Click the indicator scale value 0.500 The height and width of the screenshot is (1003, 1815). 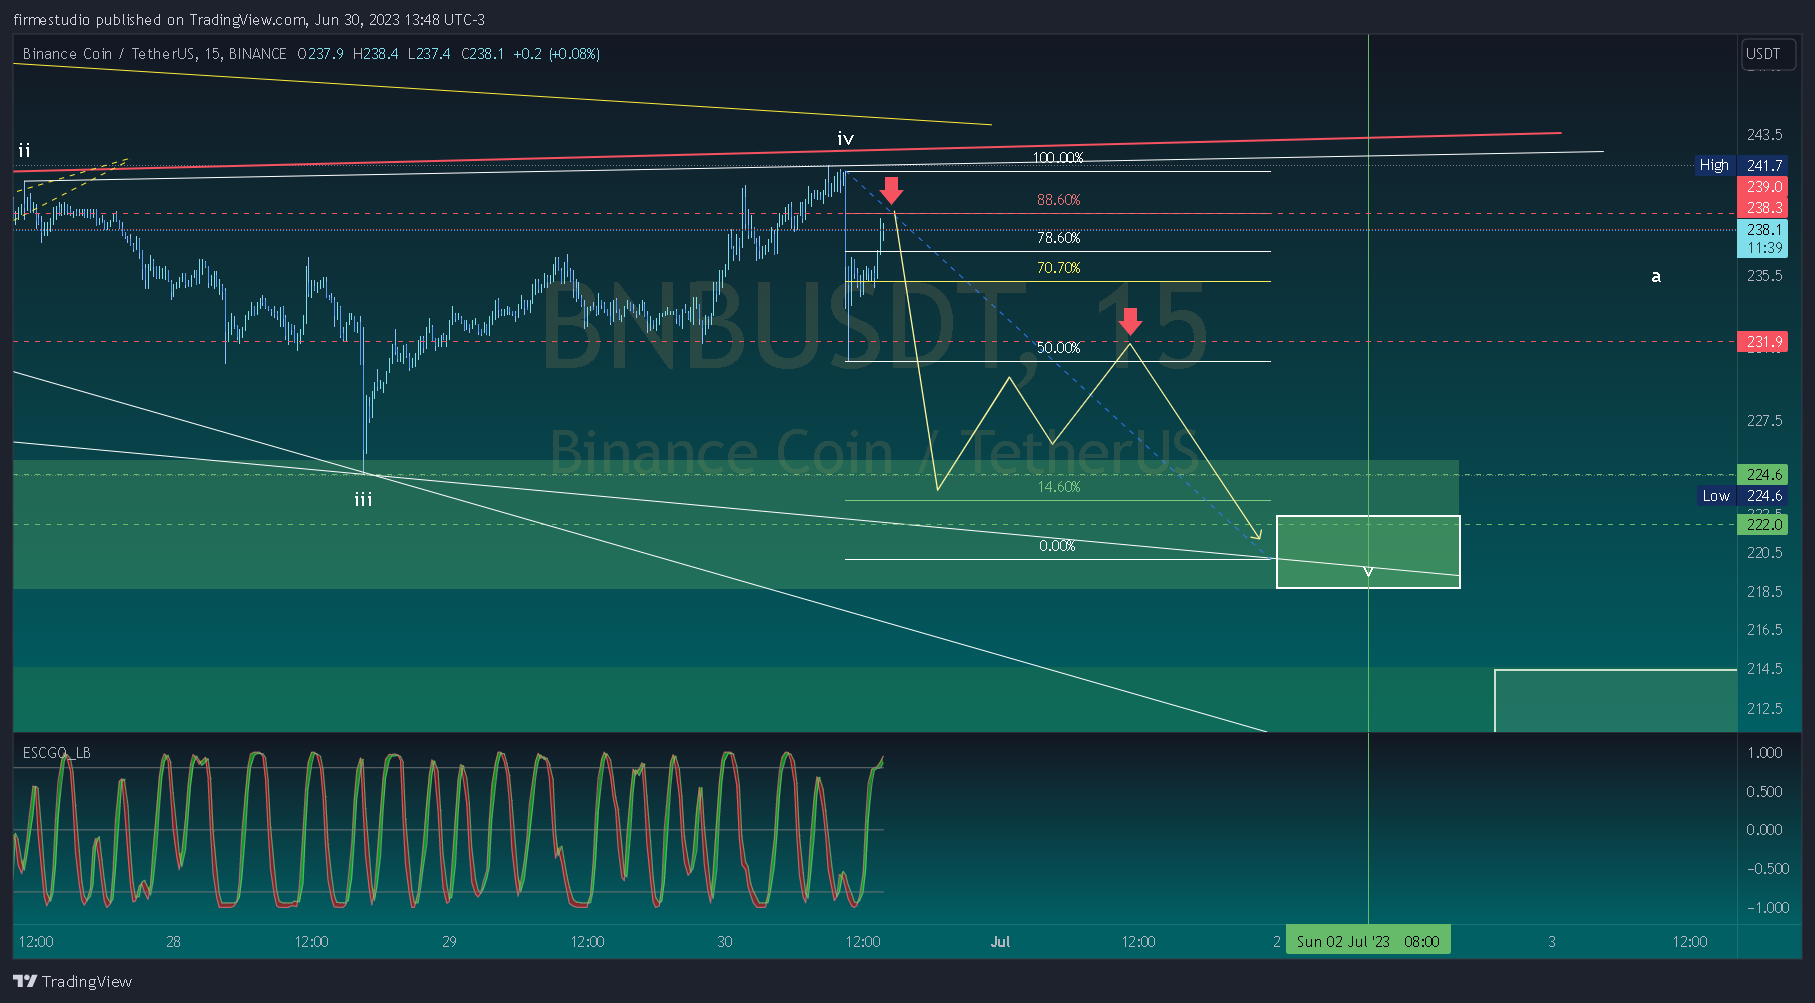click(x=1764, y=792)
